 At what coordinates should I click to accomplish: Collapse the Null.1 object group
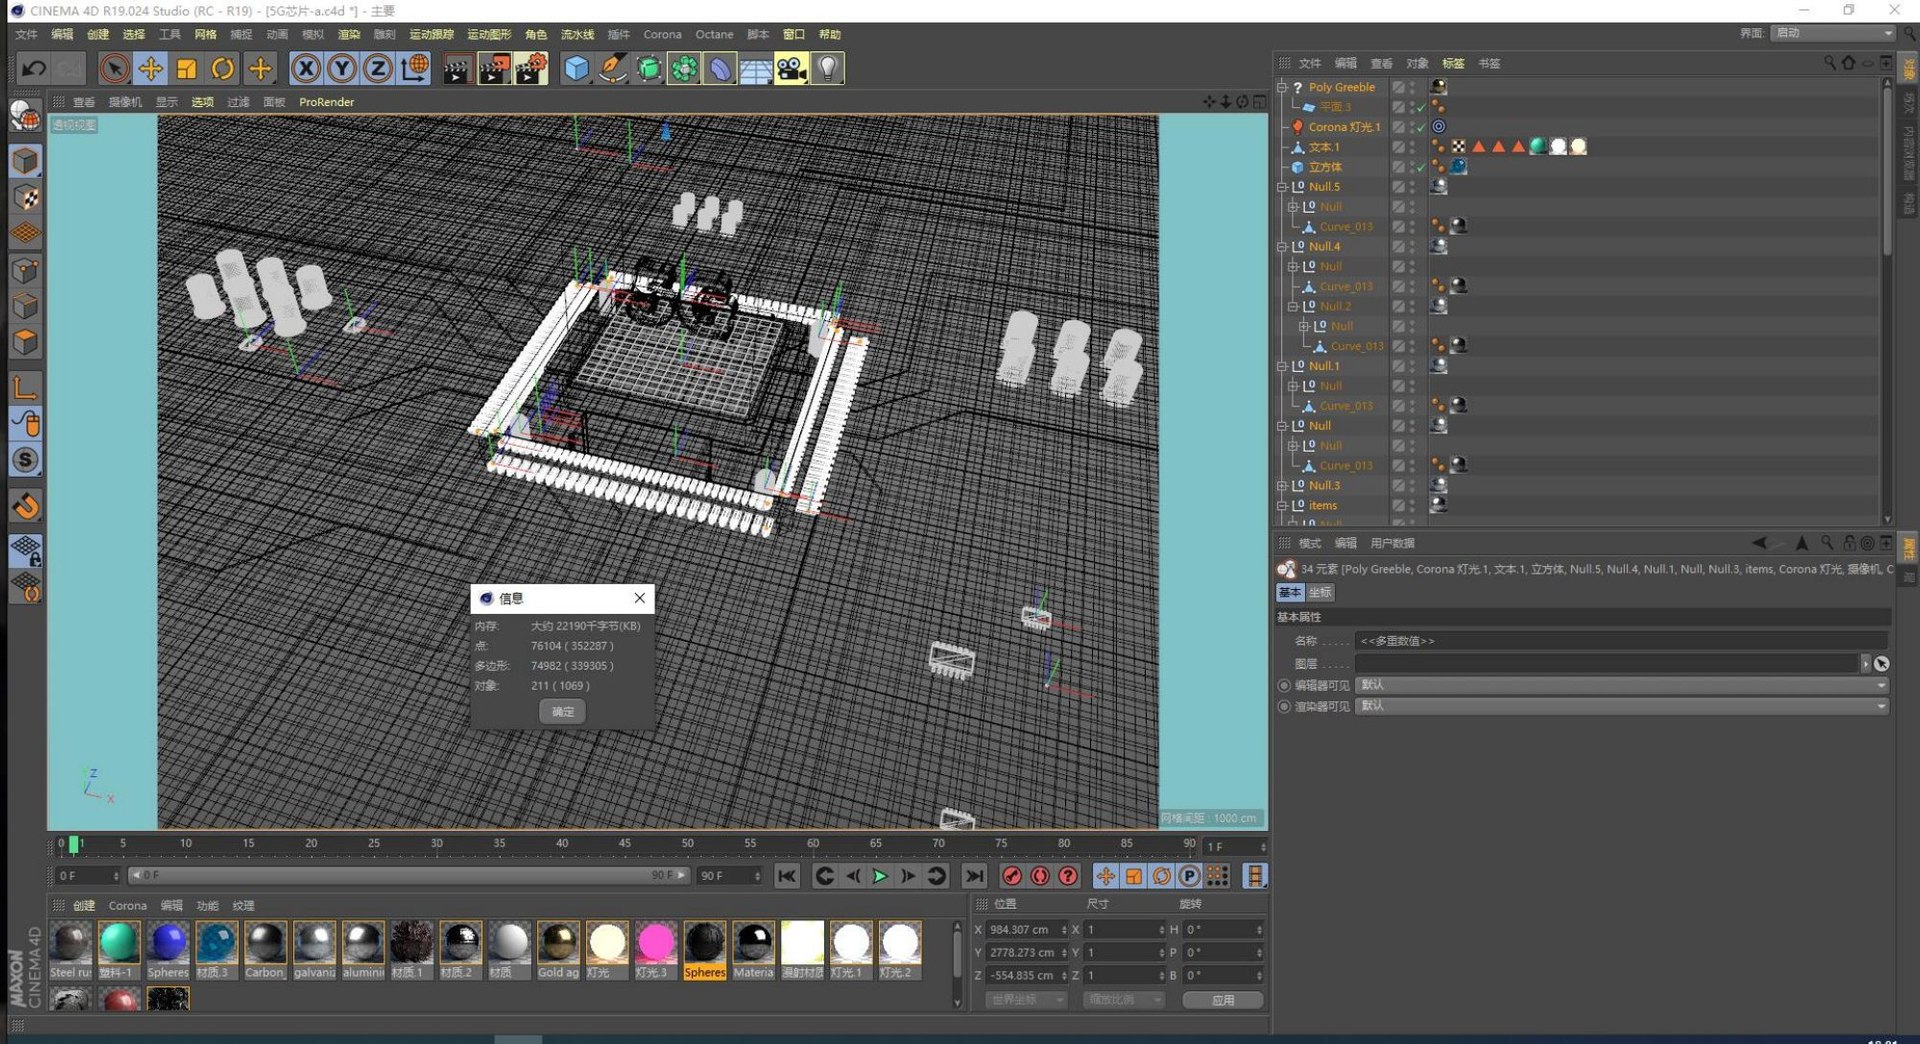pyautogui.click(x=1282, y=366)
